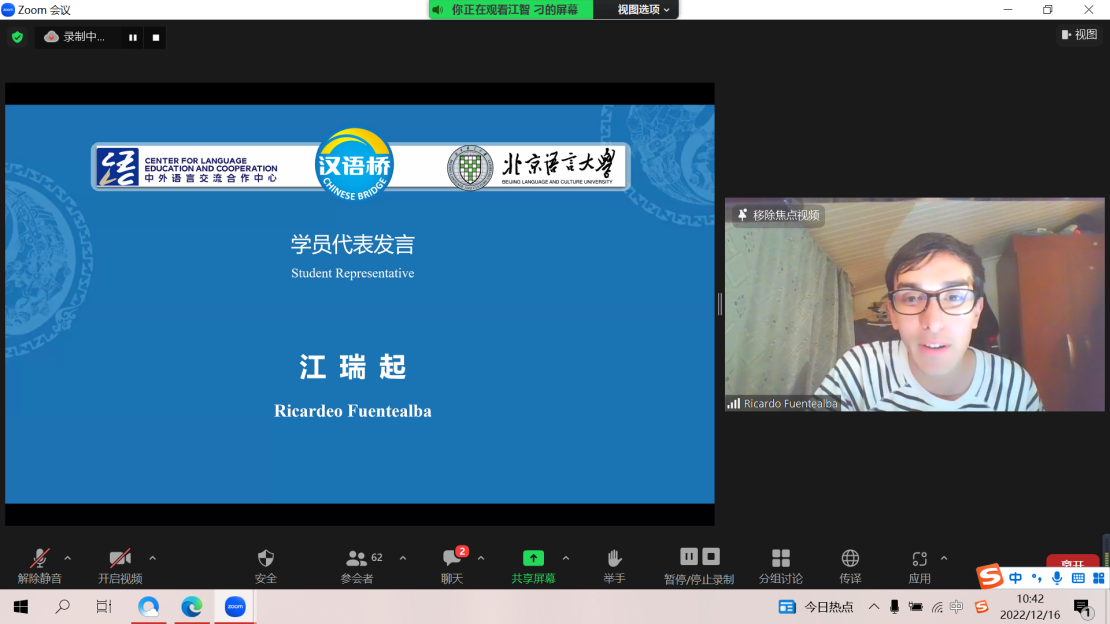Open the 参会者 participants panel
The height and width of the screenshot is (624, 1110).
(357, 559)
